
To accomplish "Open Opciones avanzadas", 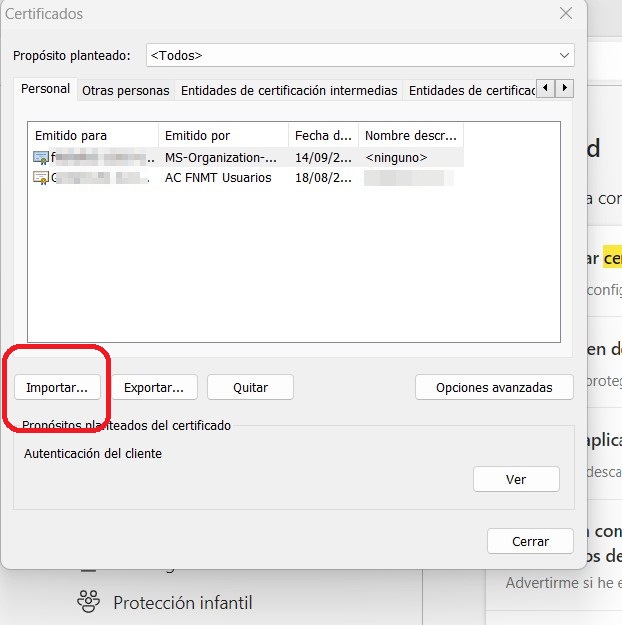I will tap(494, 387).
